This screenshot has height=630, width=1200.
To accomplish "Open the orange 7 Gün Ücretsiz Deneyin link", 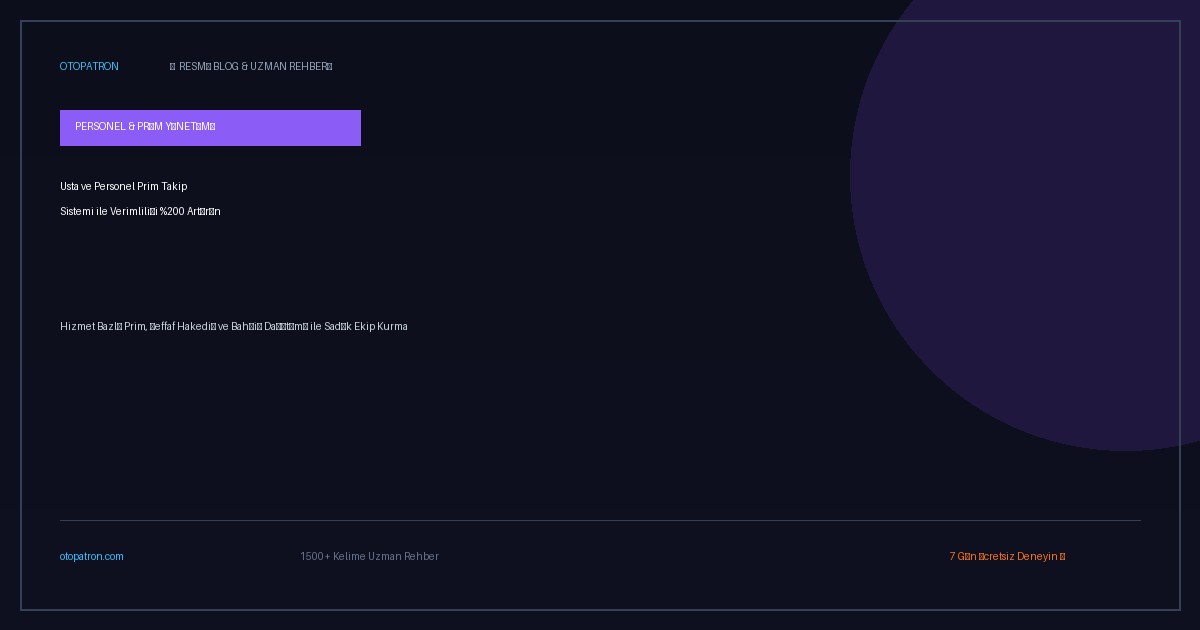I will (1007, 557).
